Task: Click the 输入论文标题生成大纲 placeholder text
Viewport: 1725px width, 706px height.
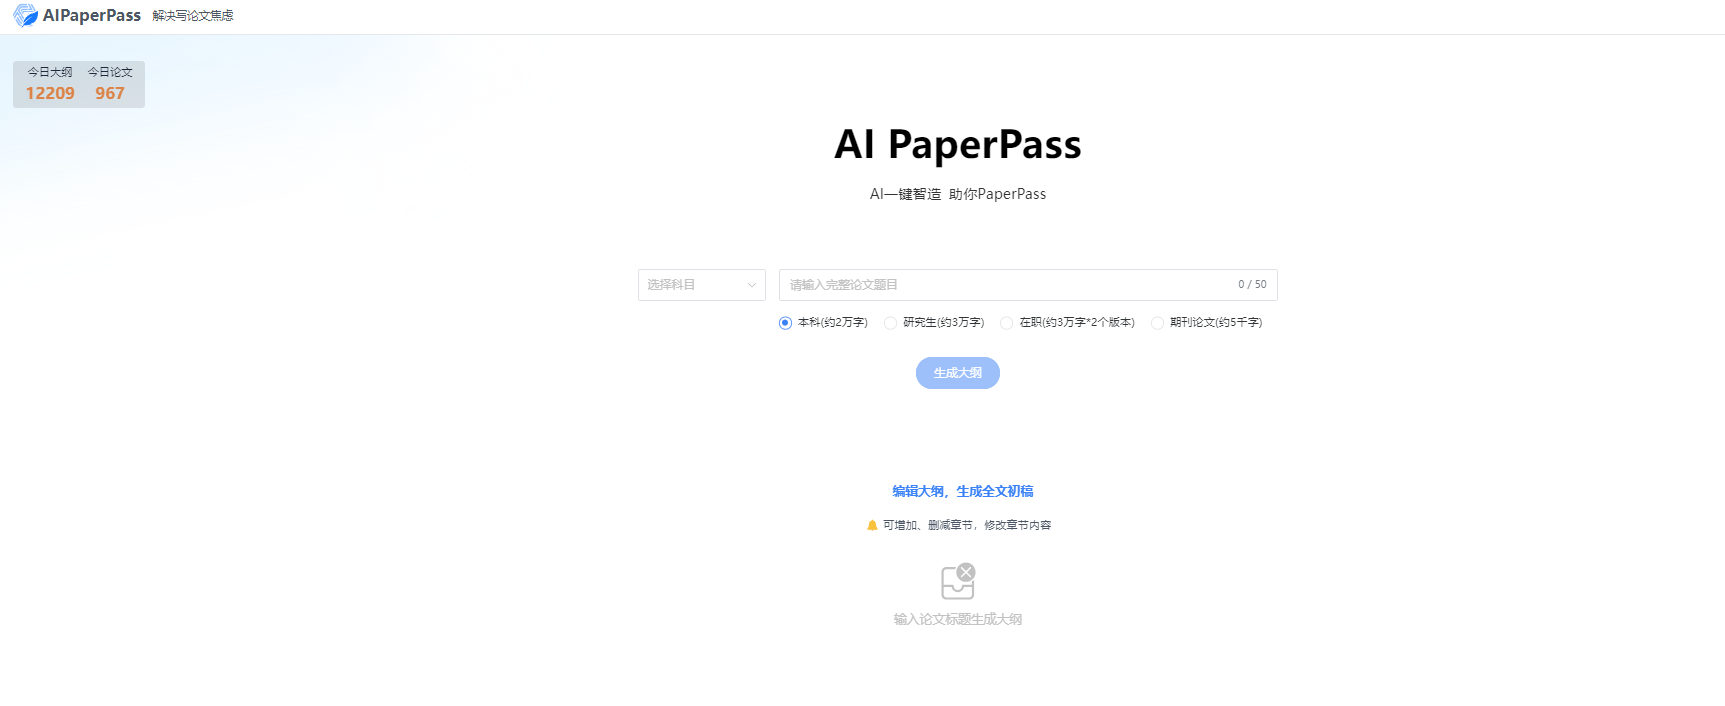Action: click(x=958, y=619)
